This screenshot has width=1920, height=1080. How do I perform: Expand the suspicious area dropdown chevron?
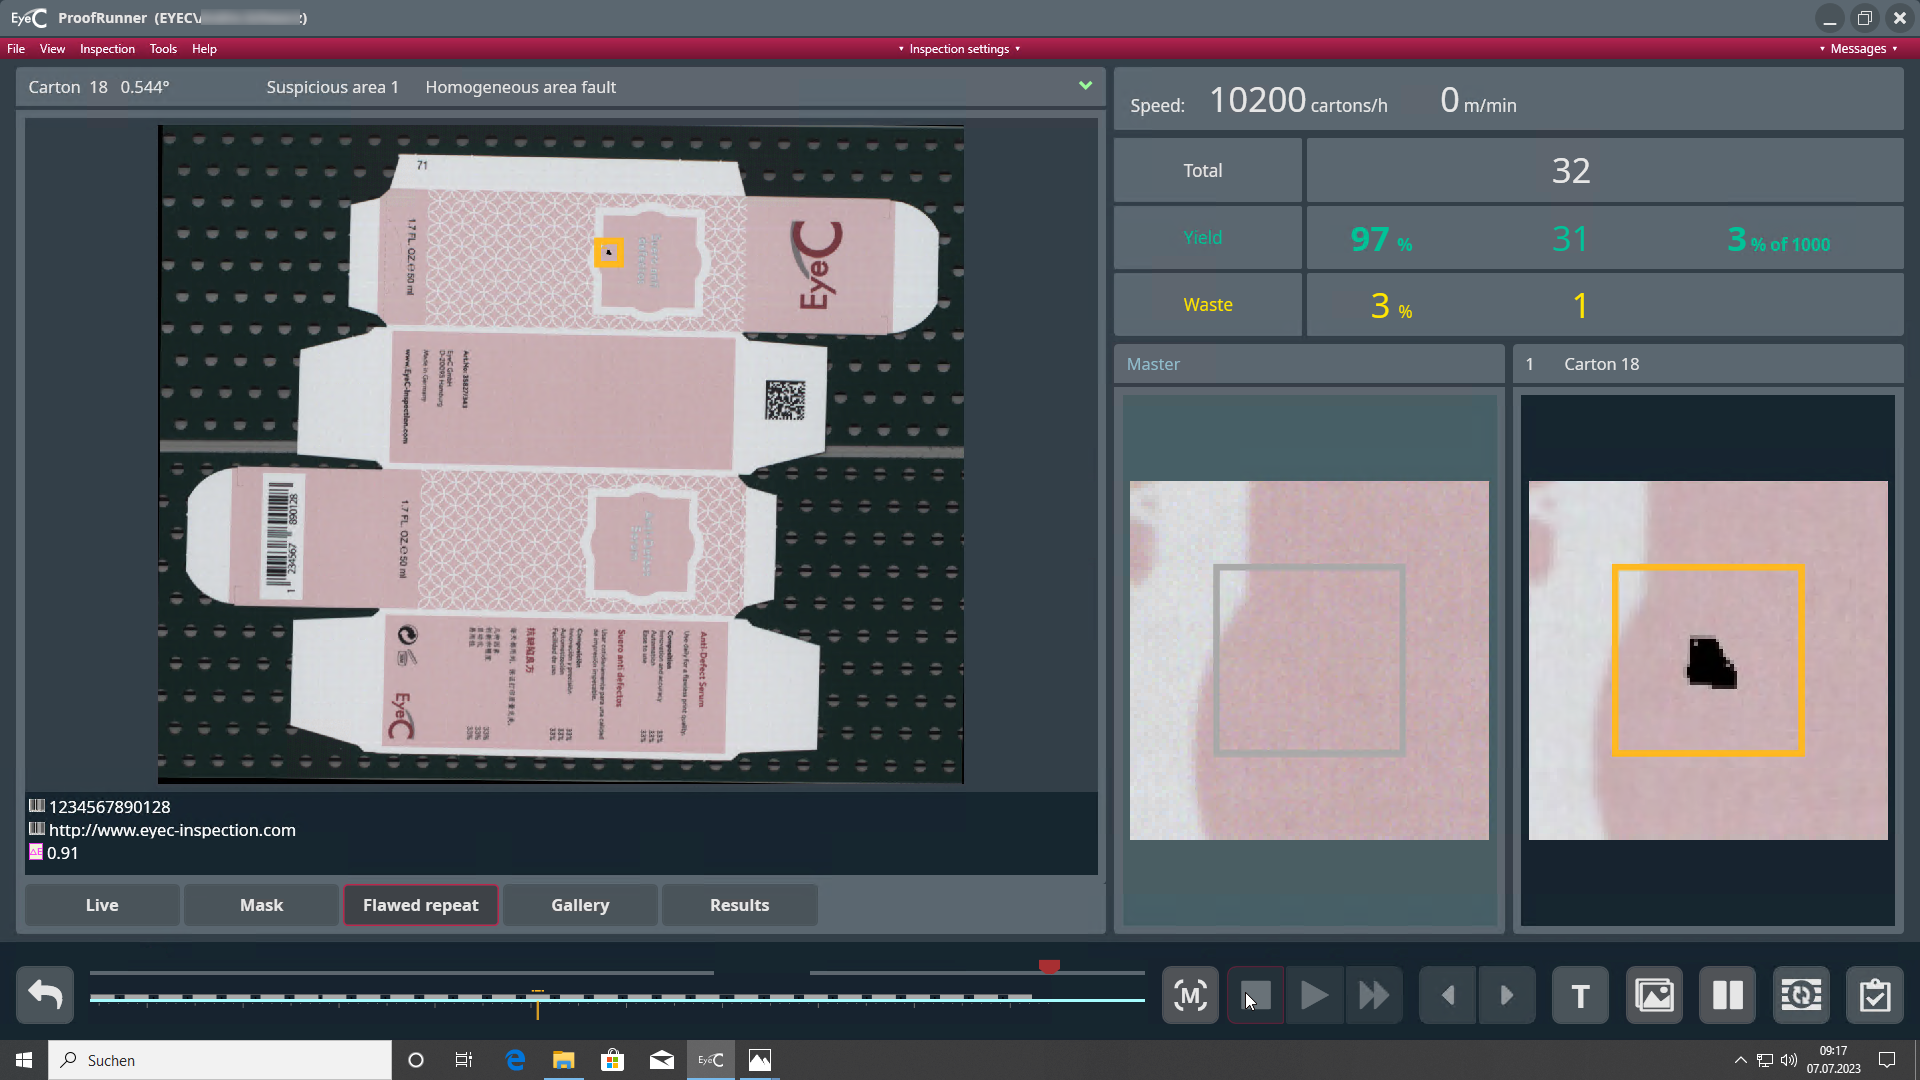click(1085, 86)
